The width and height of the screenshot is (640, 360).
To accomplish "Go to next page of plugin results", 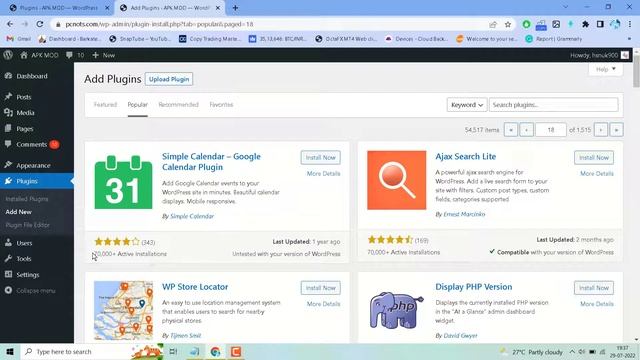I will [601, 130].
